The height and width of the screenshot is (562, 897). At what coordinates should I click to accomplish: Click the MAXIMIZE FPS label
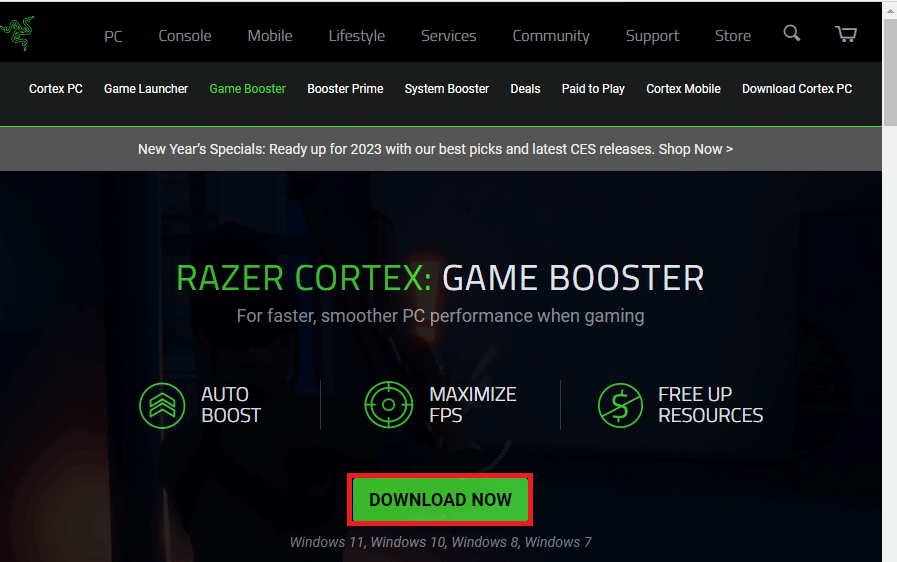(x=473, y=405)
